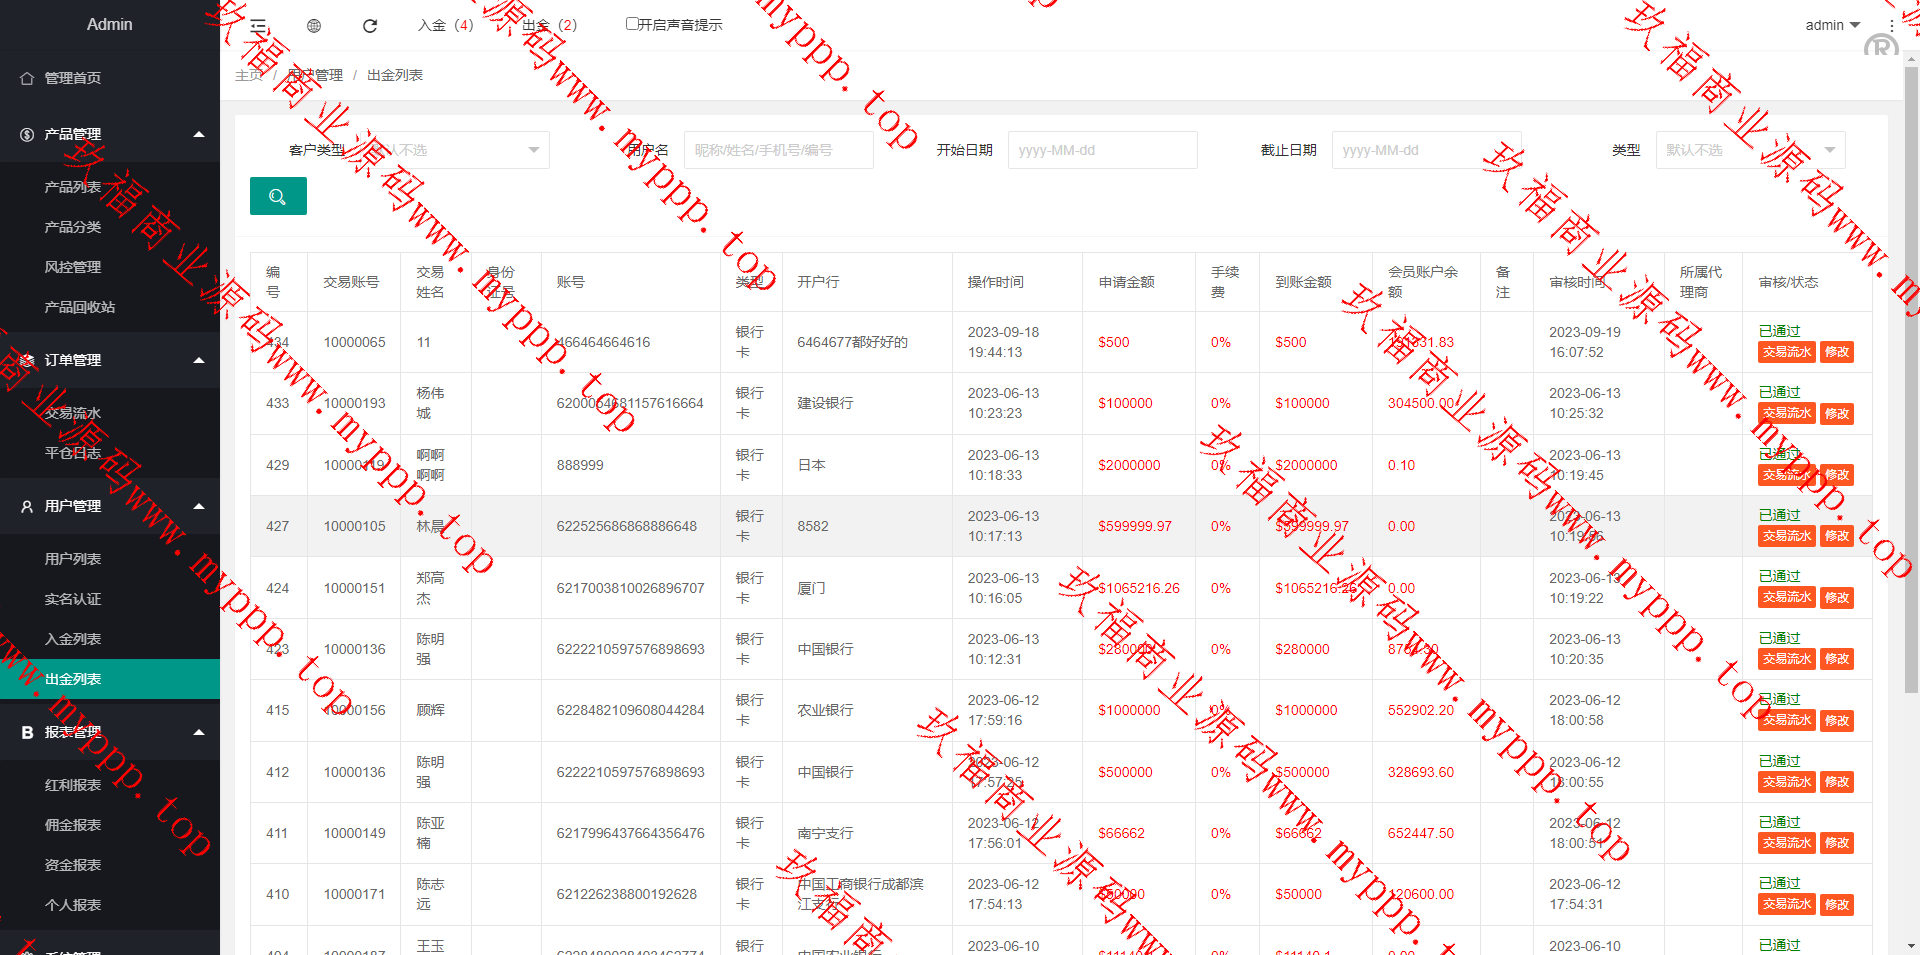This screenshot has width=1920, height=955.
Task: Click the 用户管理 person icon
Action: tap(27, 507)
